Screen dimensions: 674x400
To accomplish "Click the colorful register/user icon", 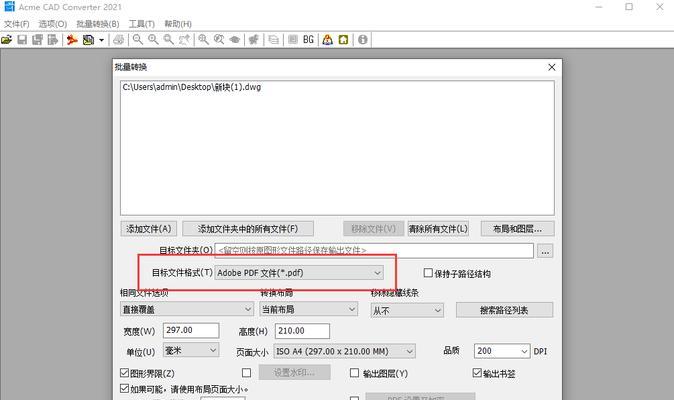I will (x=328, y=40).
